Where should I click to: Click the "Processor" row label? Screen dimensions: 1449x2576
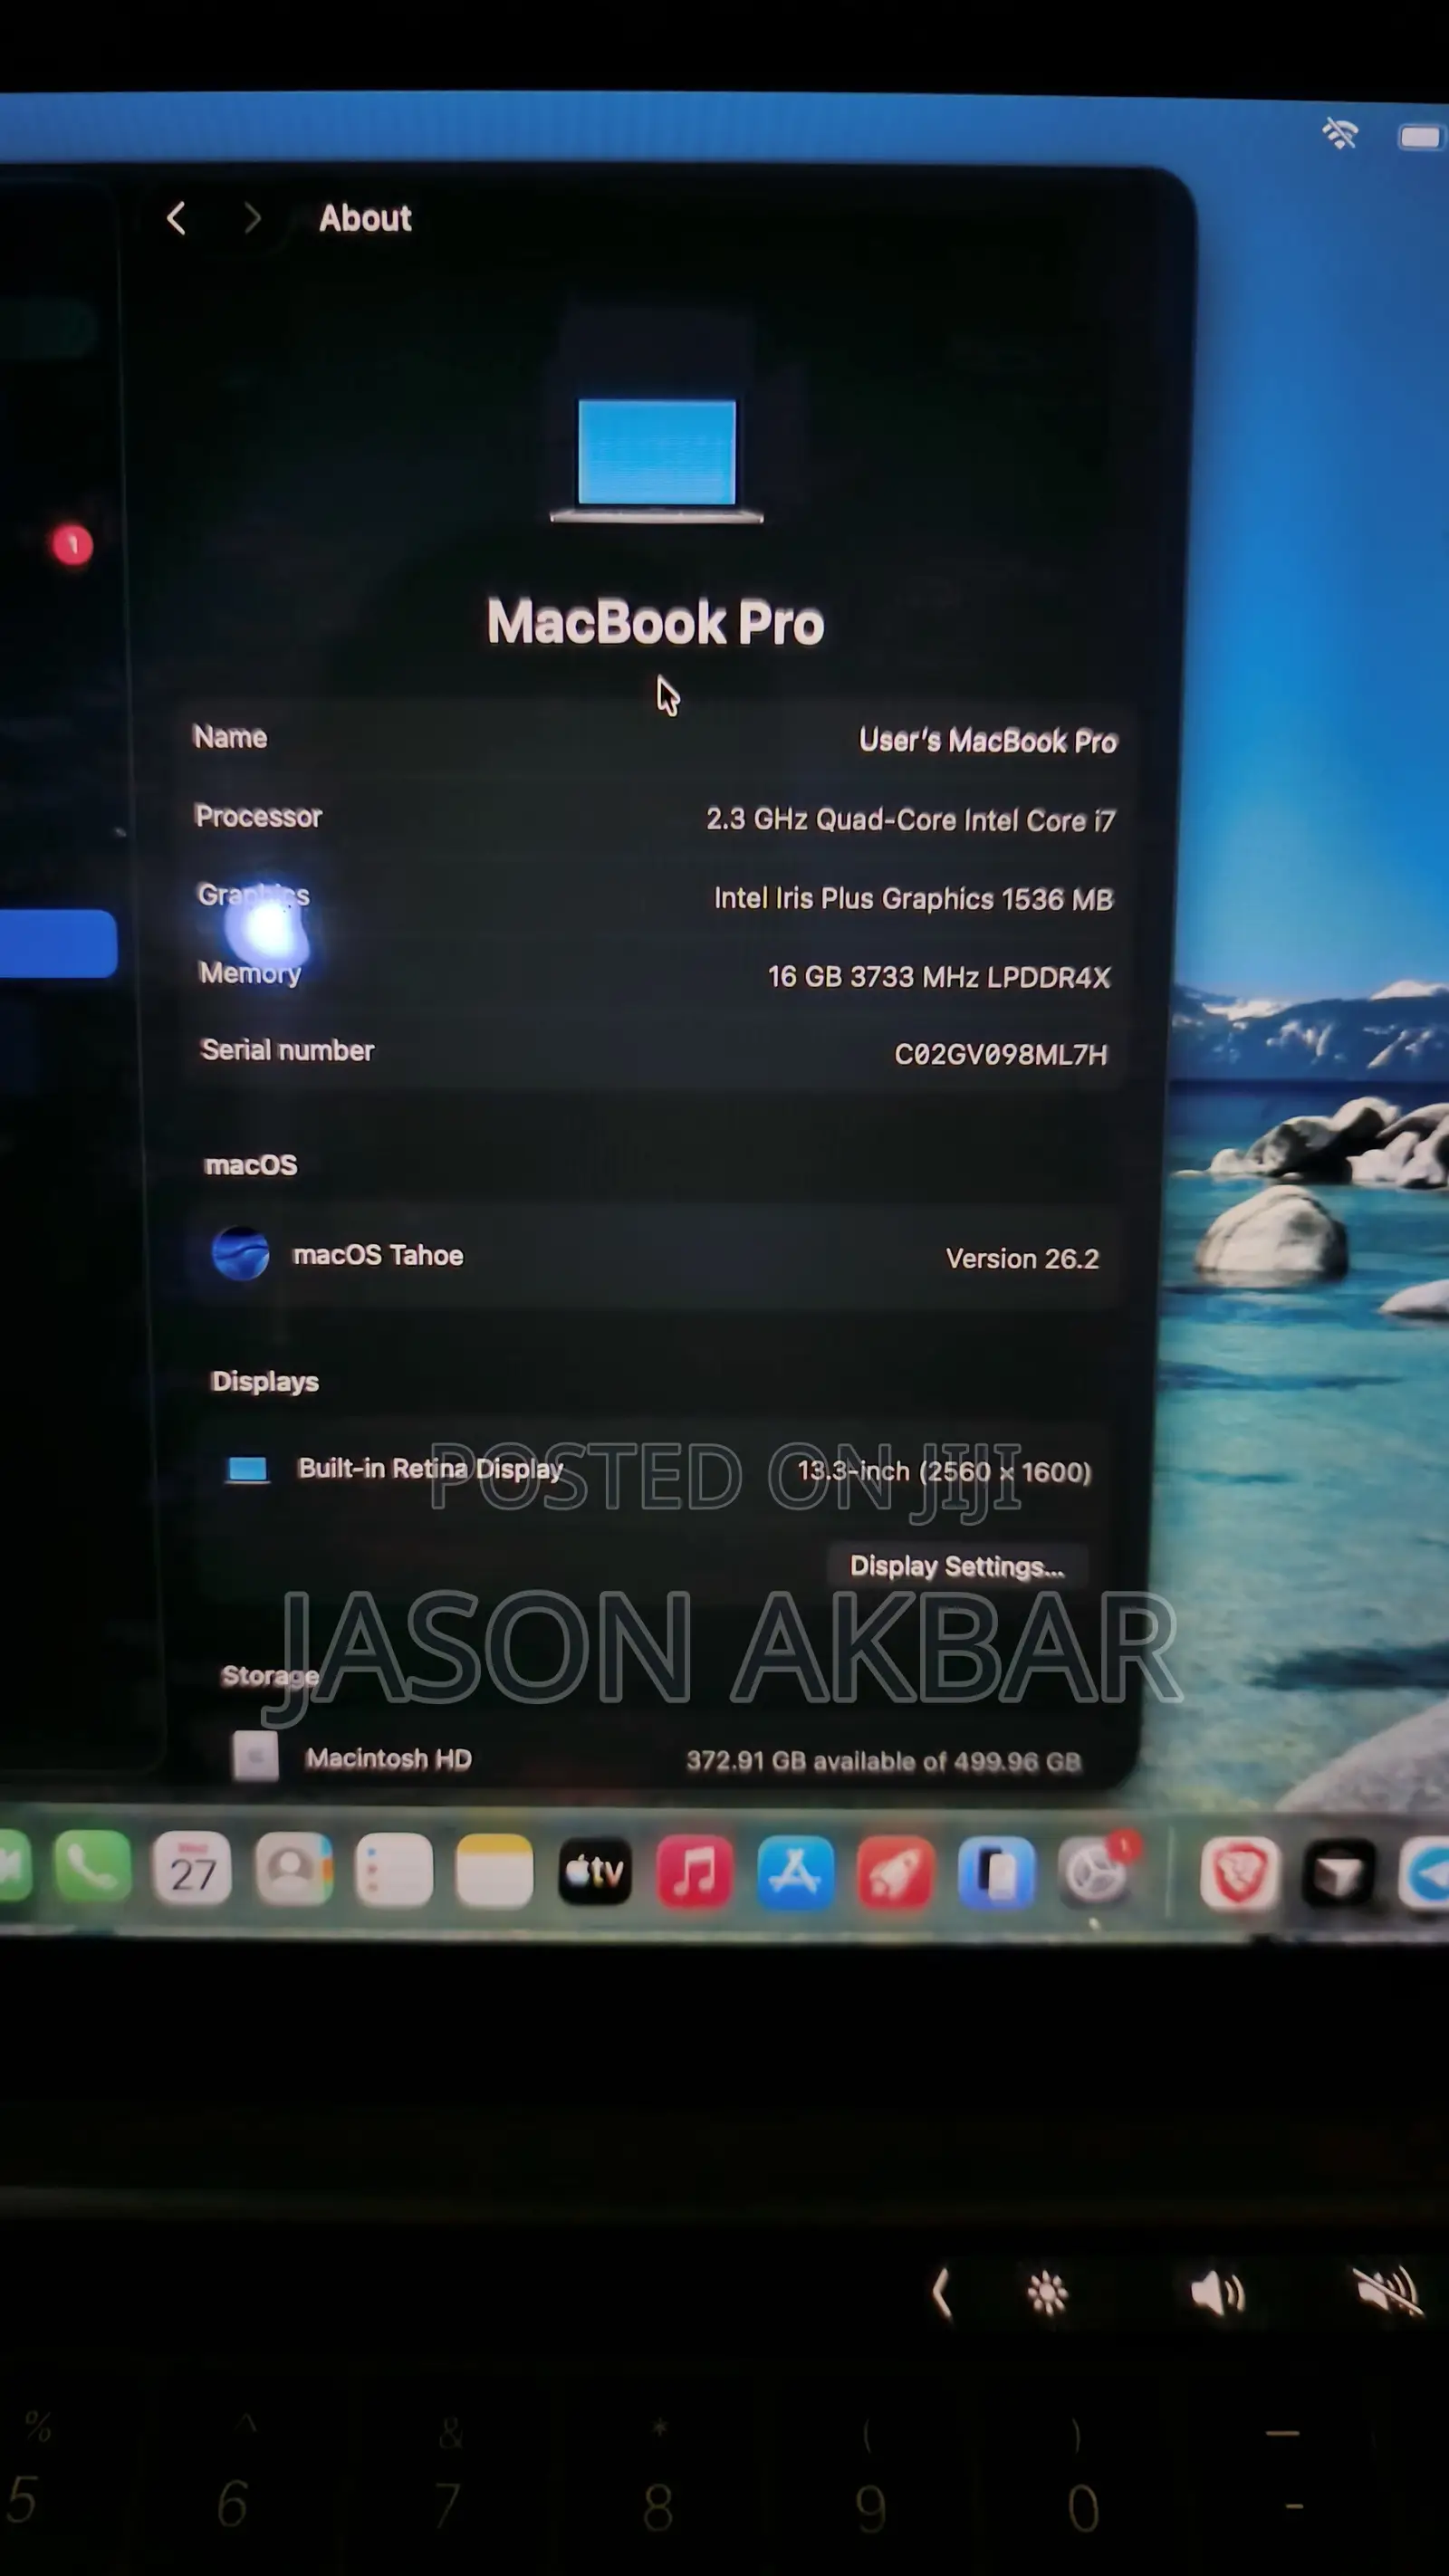tap(258, 816)
